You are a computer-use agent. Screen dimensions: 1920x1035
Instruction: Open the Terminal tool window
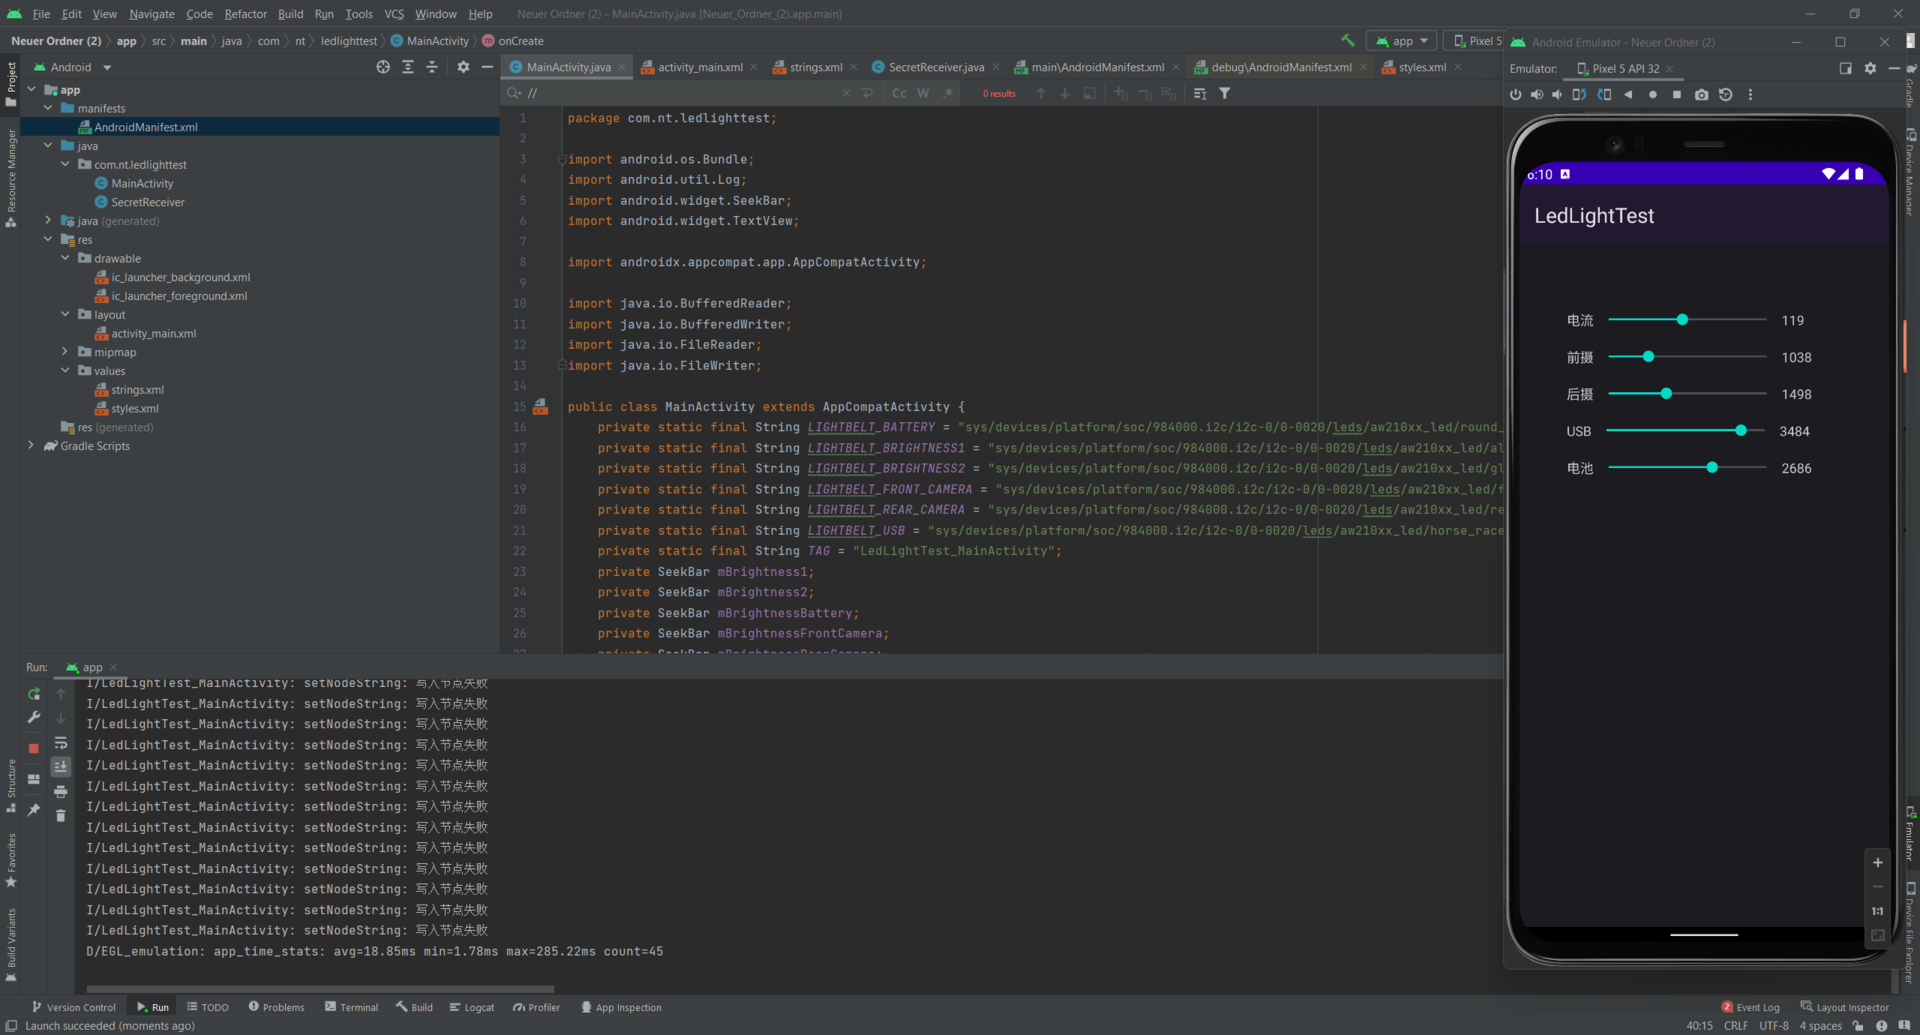click(352, 1007)
